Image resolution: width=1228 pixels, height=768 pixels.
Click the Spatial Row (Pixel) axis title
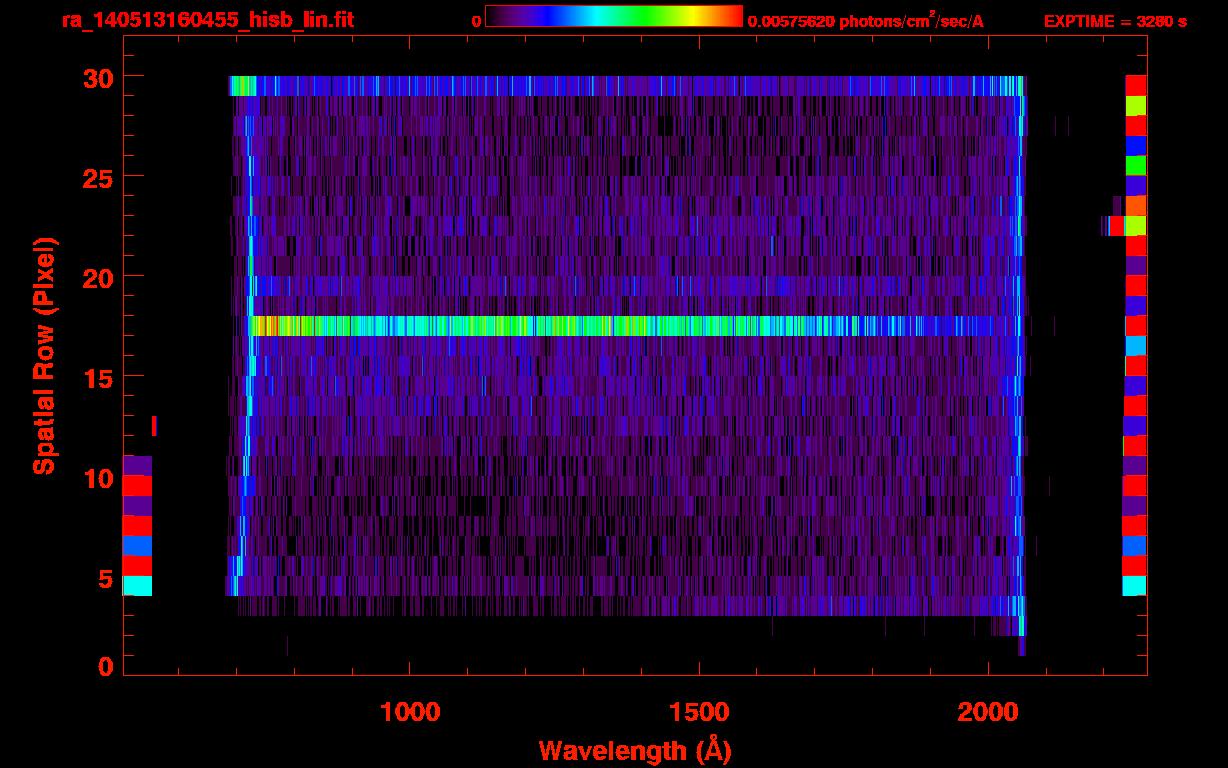[x=43, y=355]
